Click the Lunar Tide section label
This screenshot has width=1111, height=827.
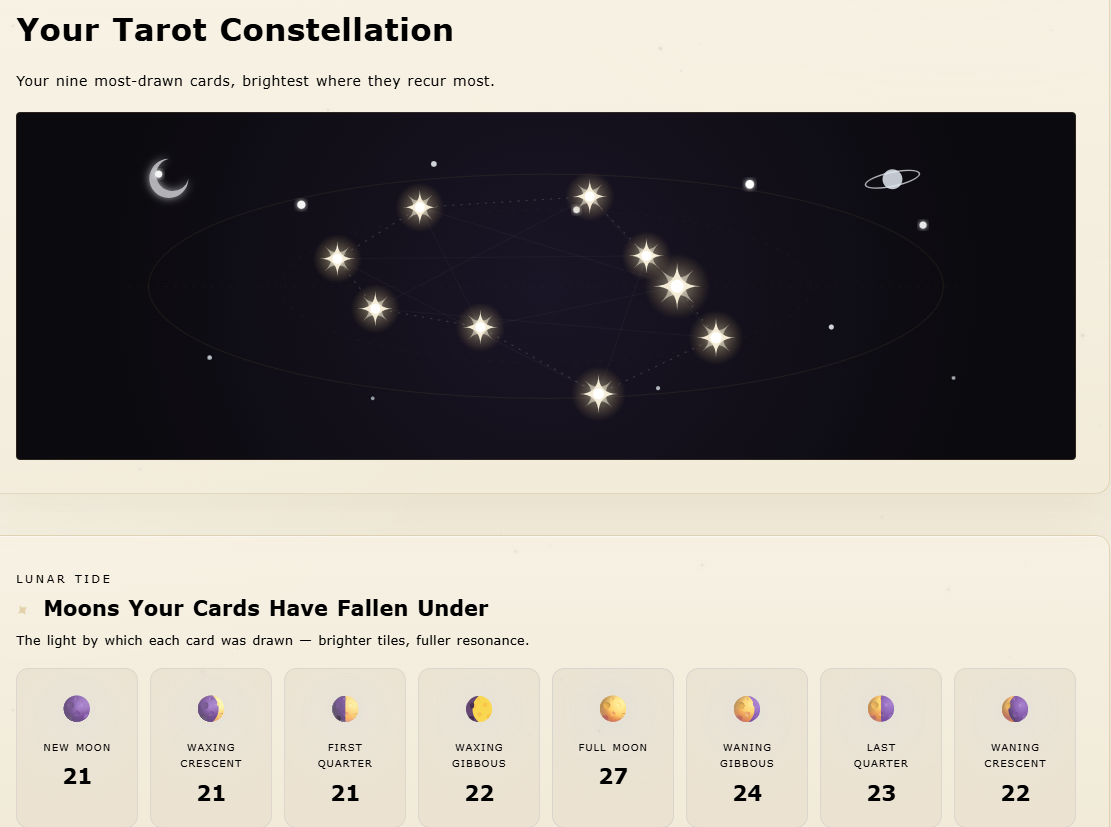(64, 579)
